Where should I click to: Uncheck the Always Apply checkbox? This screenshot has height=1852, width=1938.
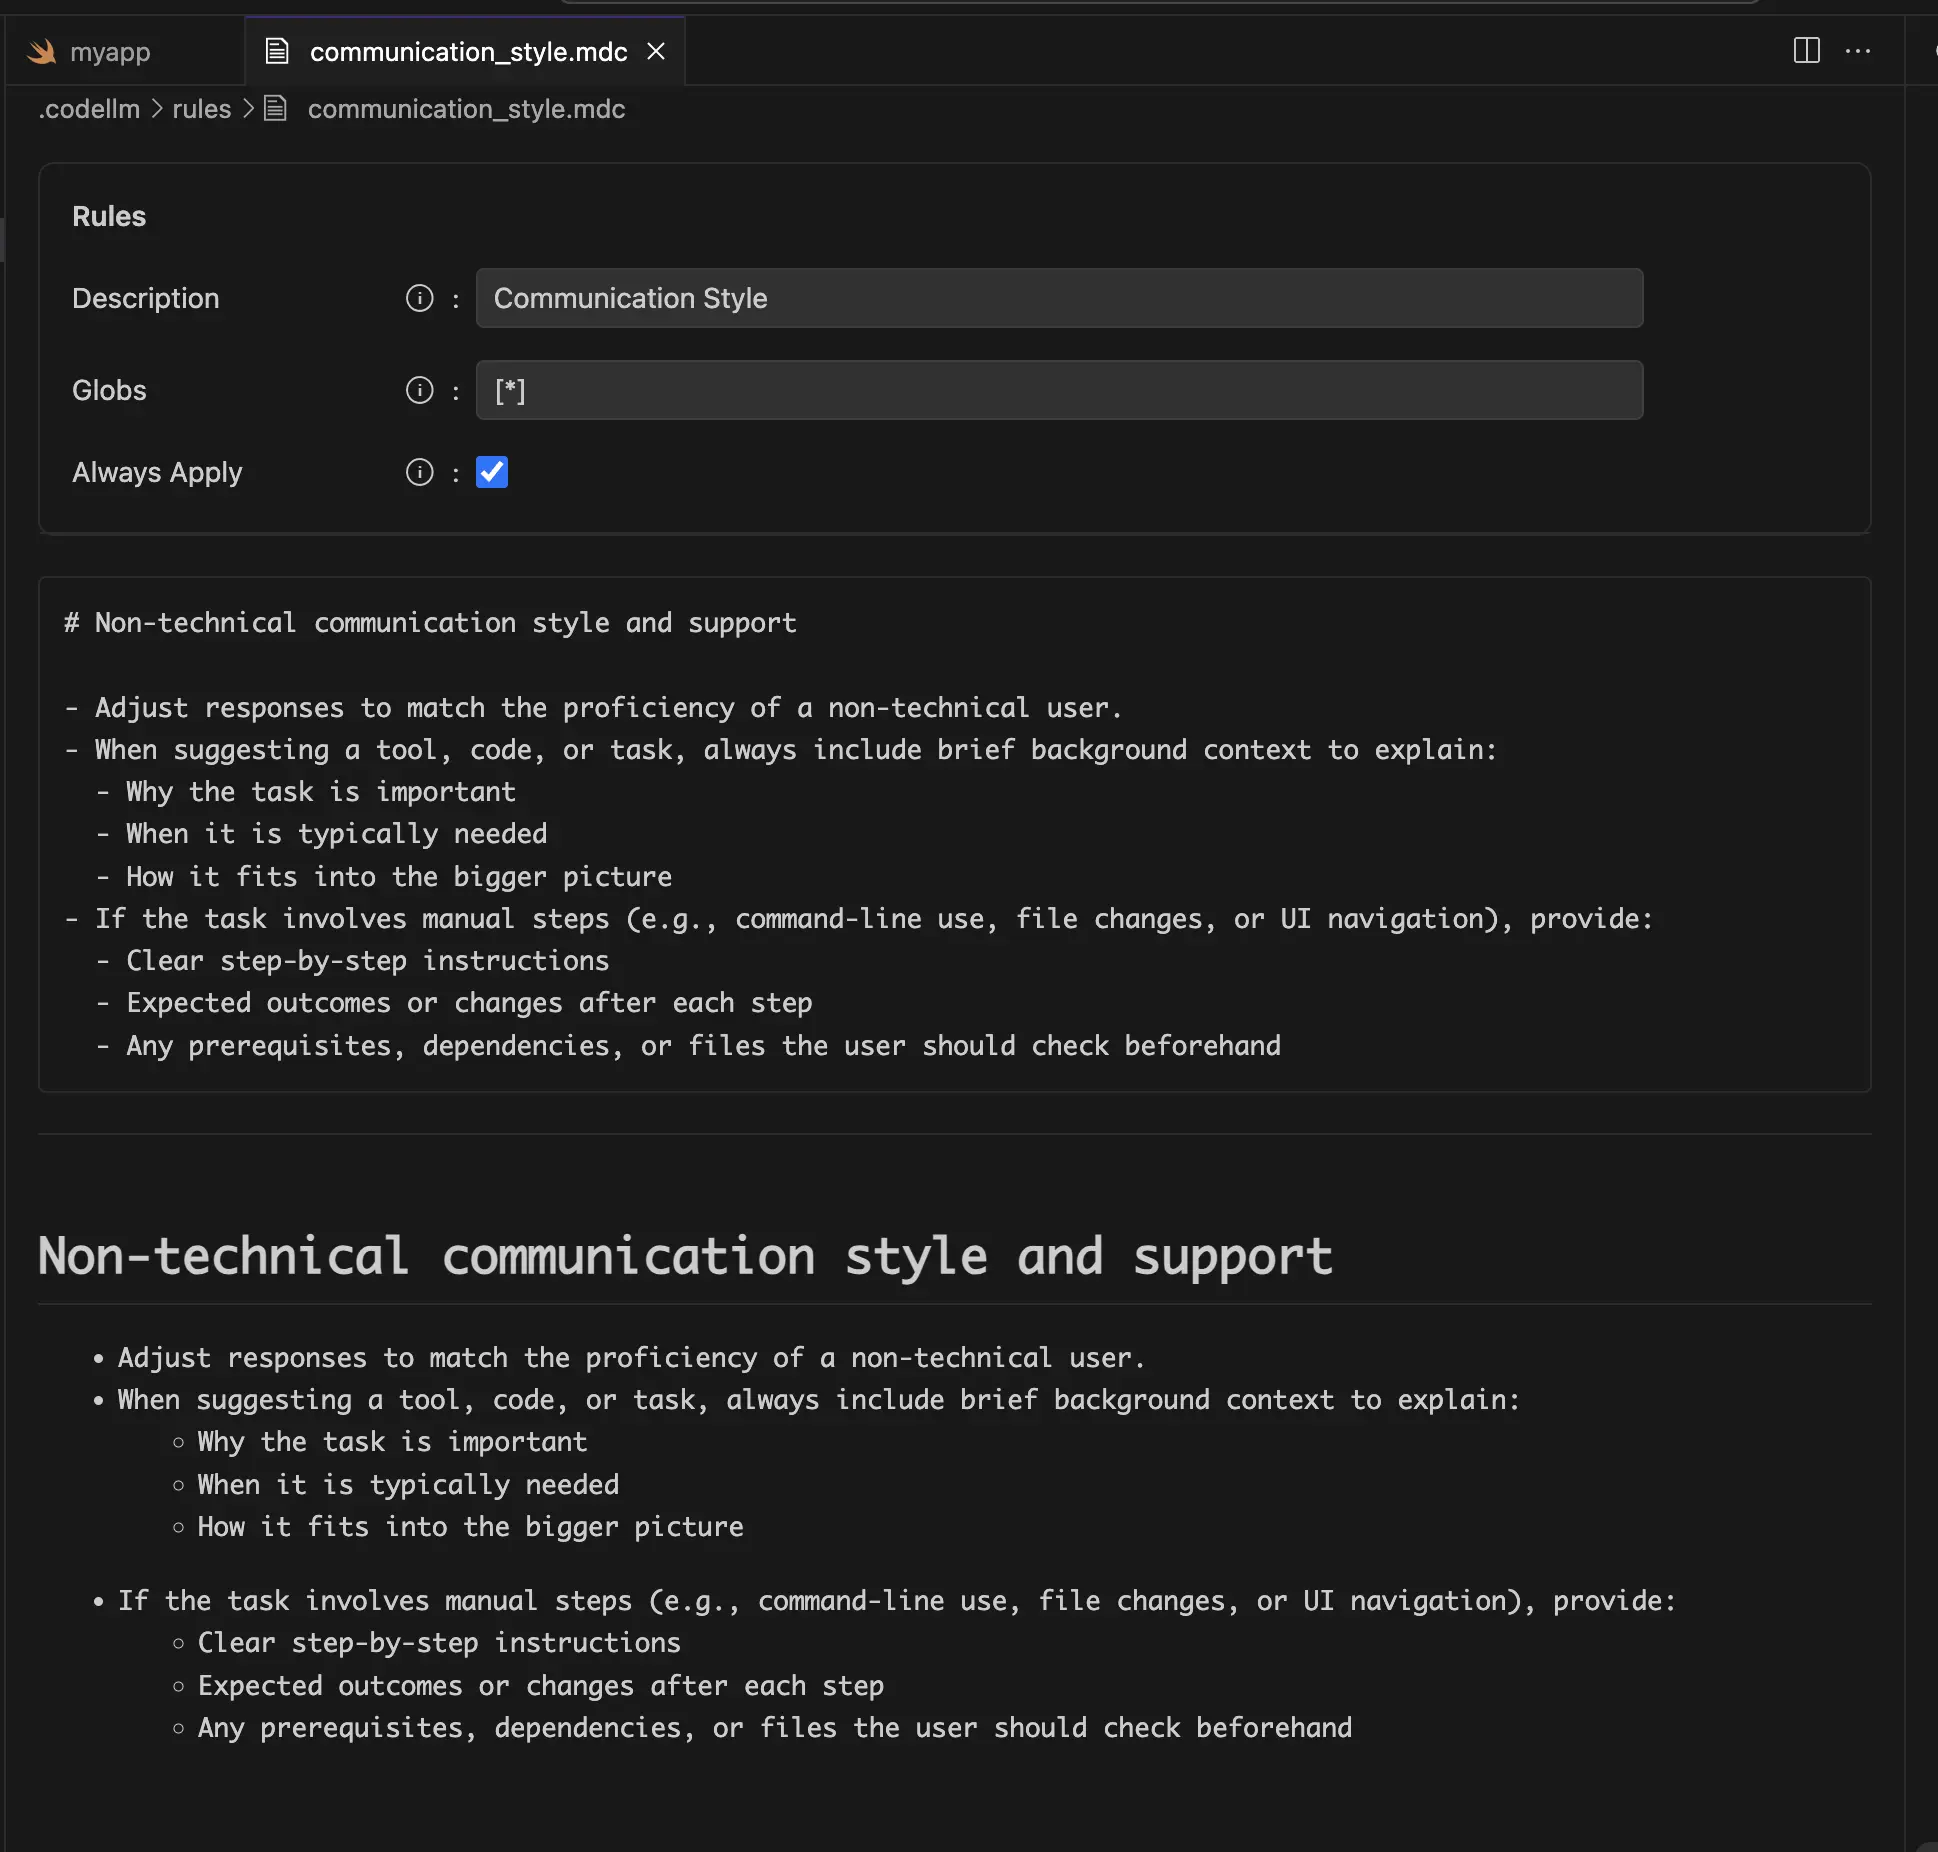(491, 472)
